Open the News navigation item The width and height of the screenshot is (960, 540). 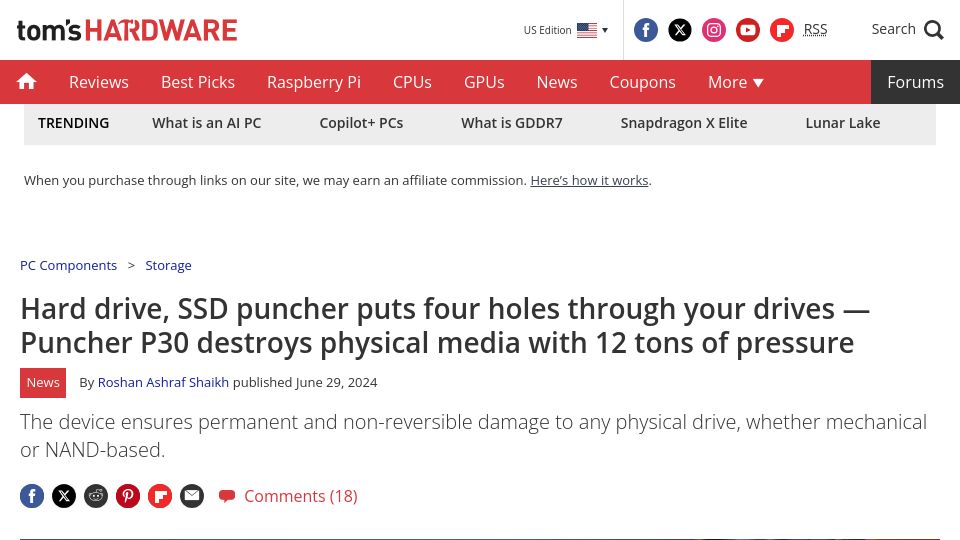pyautogui.click(x=557, y=82)
